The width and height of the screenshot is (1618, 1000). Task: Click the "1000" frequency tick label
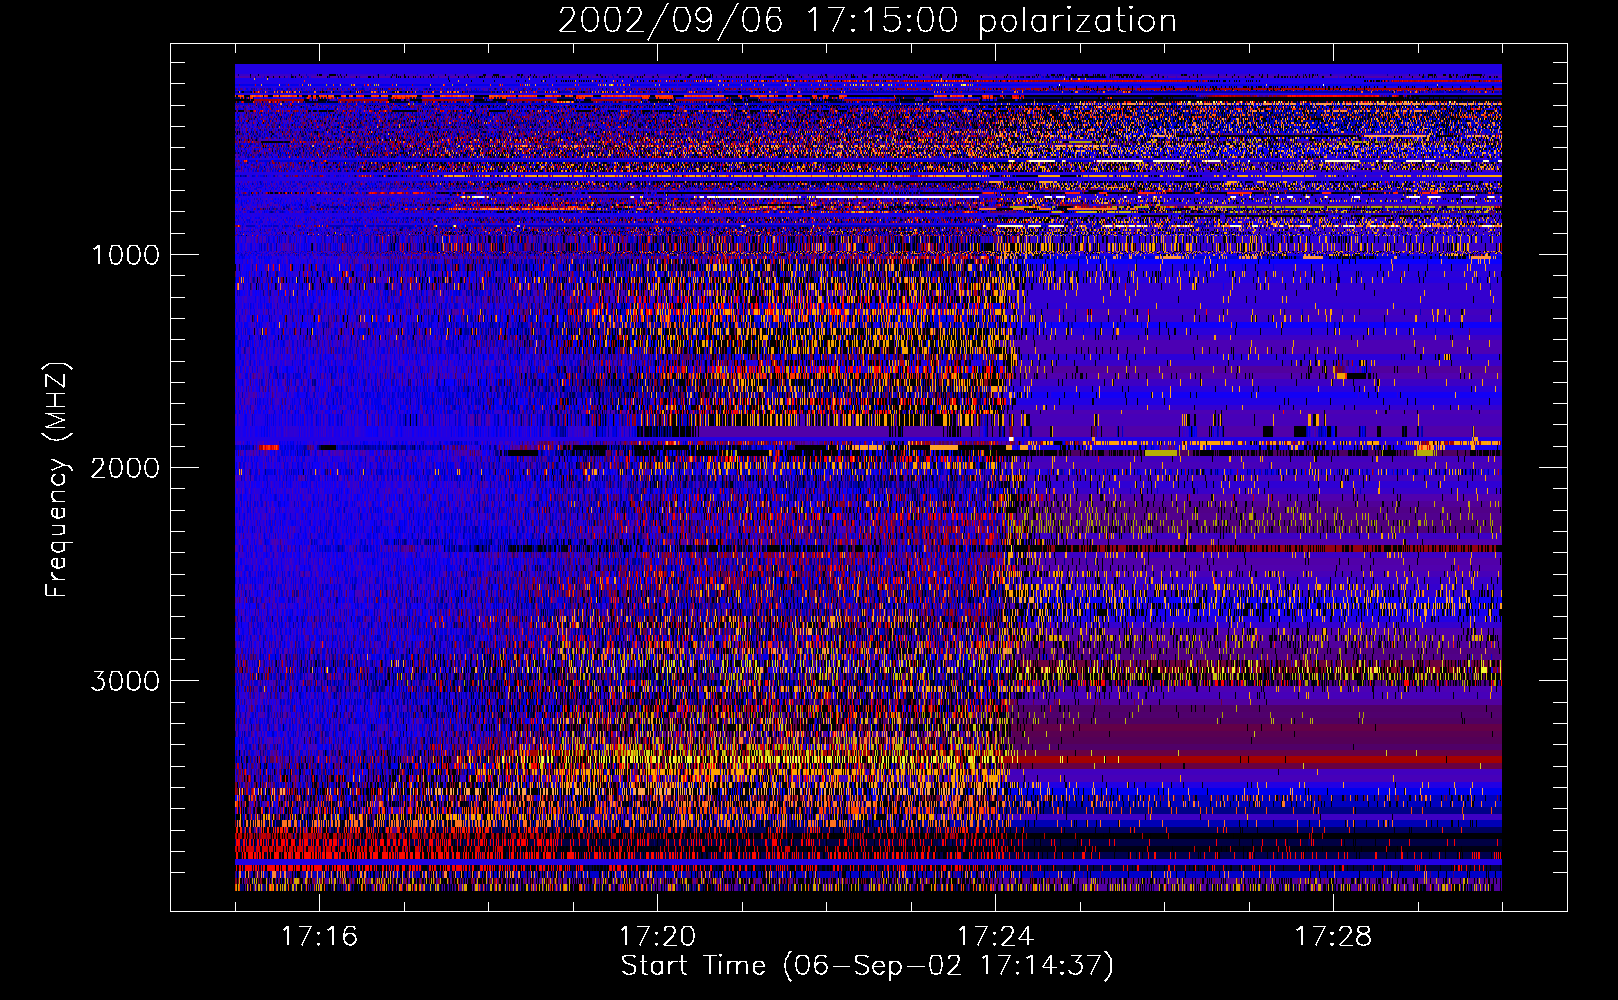click(x=125, y=255)
